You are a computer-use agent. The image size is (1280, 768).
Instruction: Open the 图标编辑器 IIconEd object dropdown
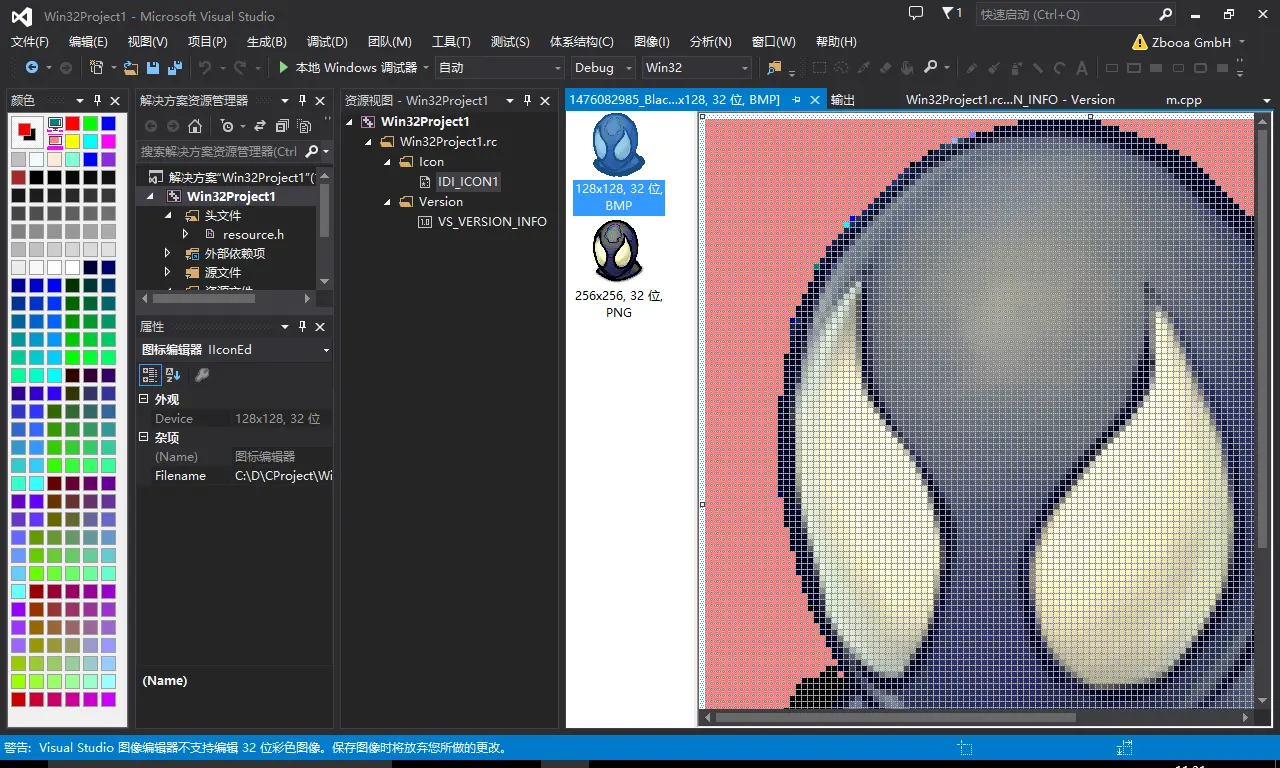326,350
